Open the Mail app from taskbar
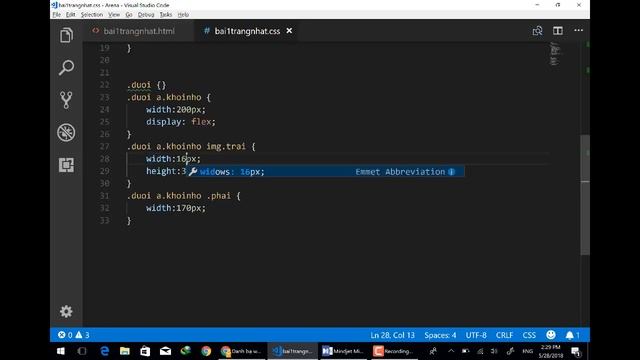The image size is (640, 360). (165, 351)
